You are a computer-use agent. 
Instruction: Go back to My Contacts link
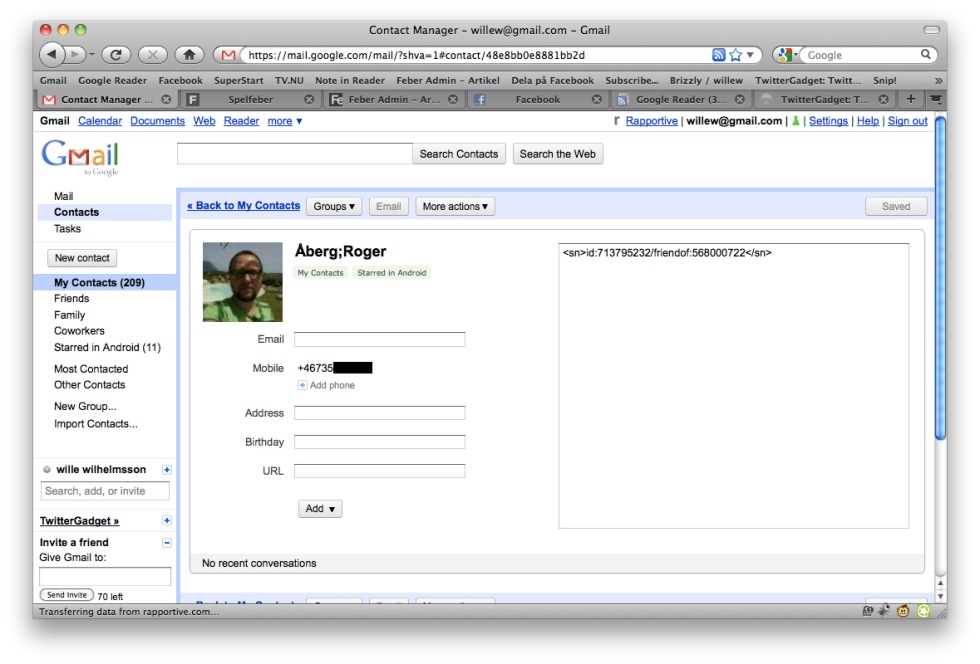[x=243, y=206]
